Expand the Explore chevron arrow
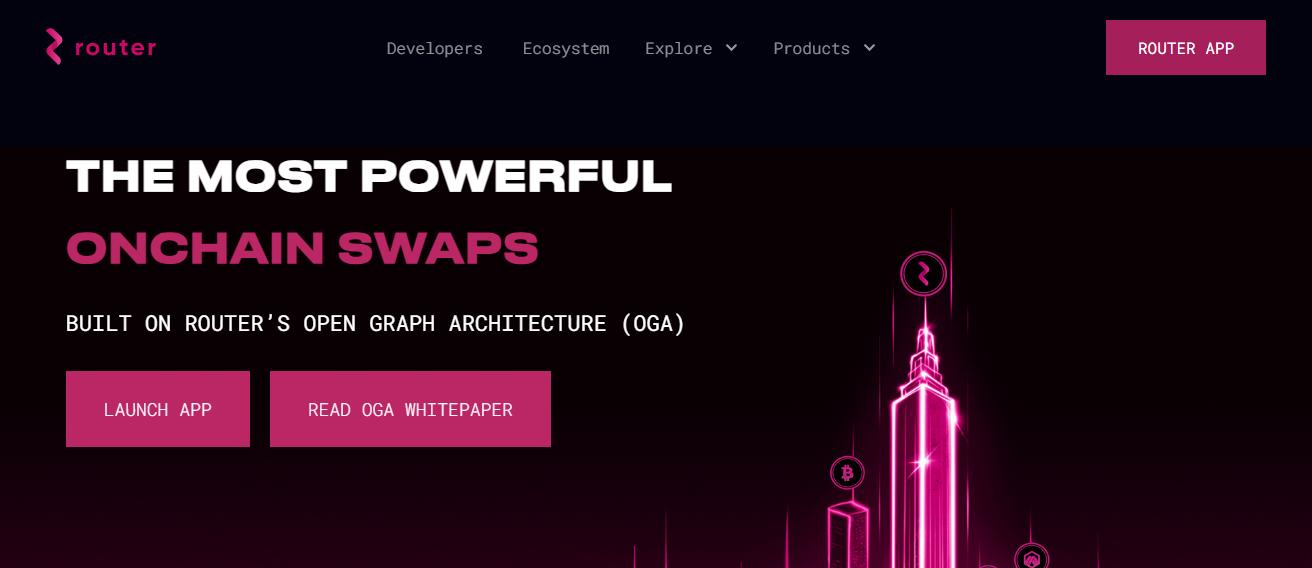The height and width of the screenshot is (568, 1312). pyautogui.click(x=731, y=48)
